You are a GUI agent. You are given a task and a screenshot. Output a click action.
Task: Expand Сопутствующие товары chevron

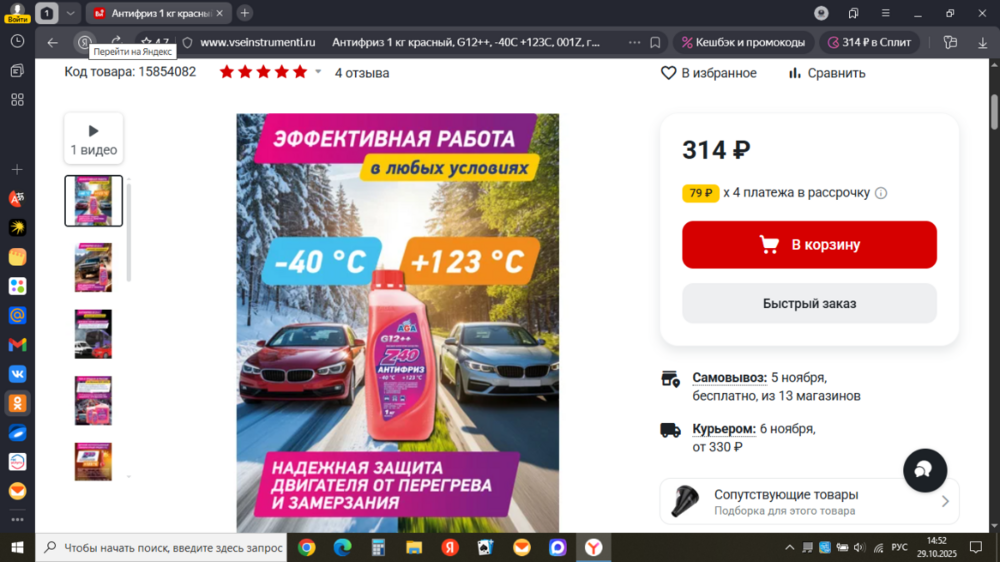coord(945,501)
